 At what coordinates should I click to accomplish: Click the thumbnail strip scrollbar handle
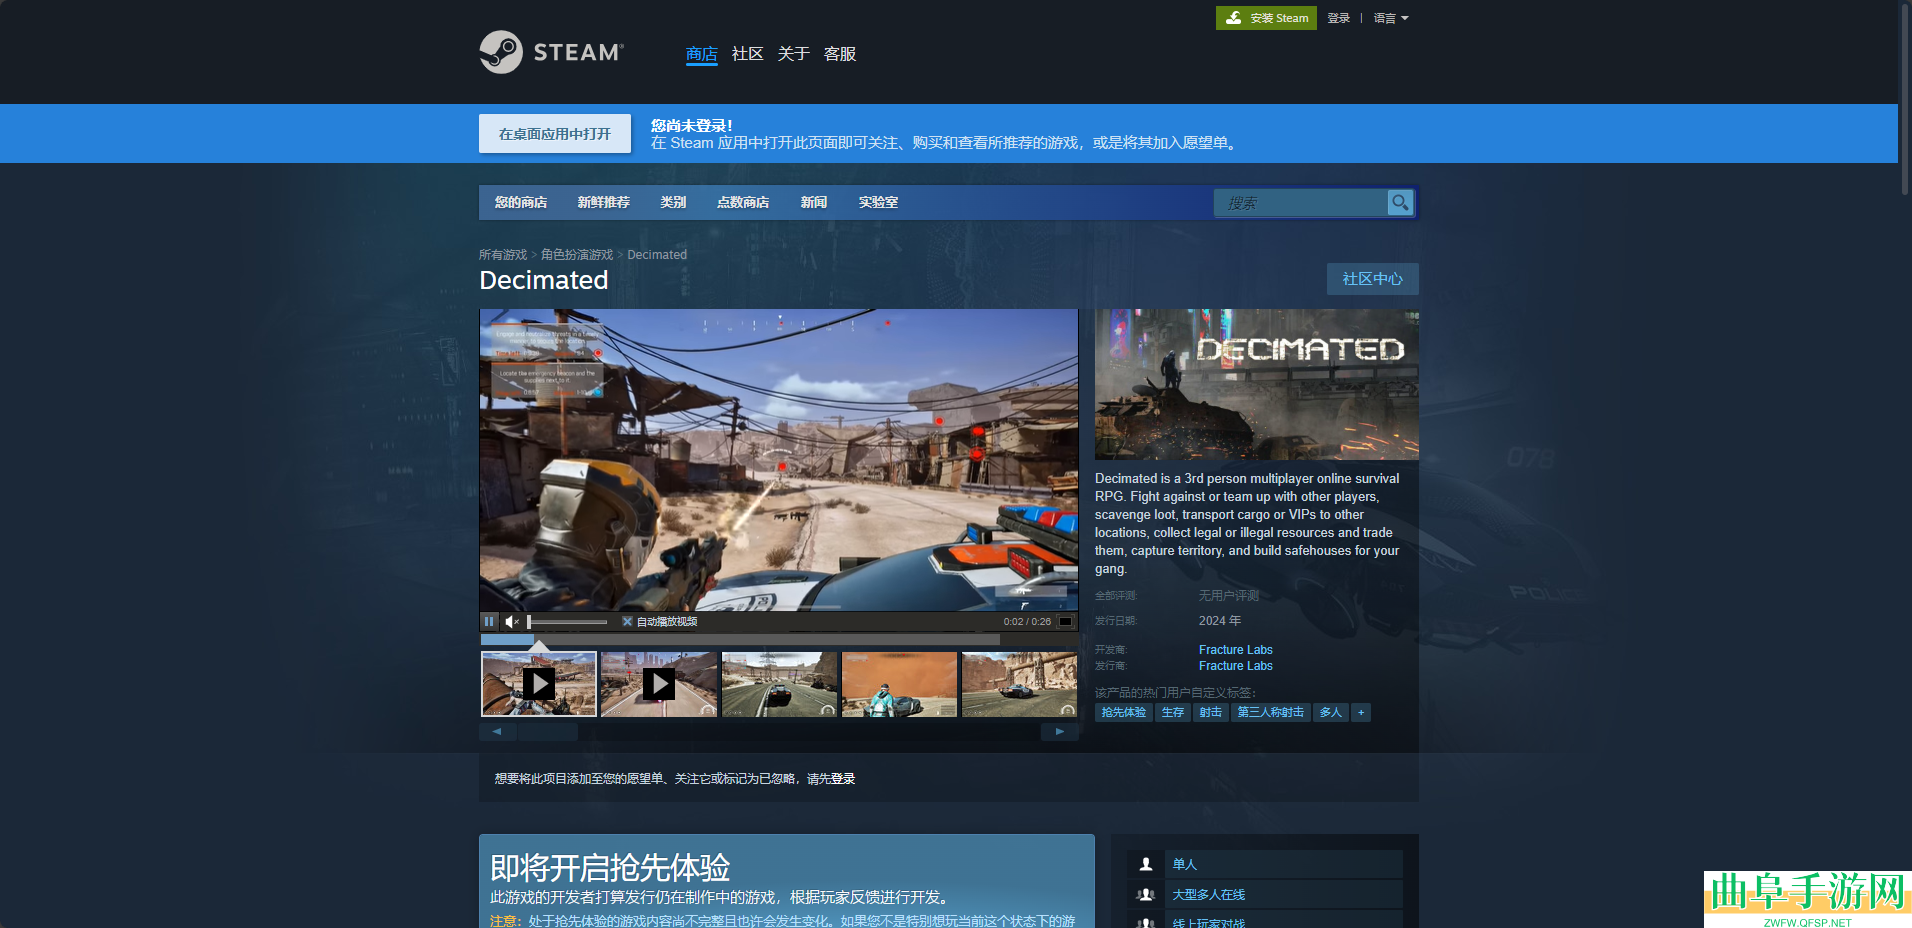point(547,732)
